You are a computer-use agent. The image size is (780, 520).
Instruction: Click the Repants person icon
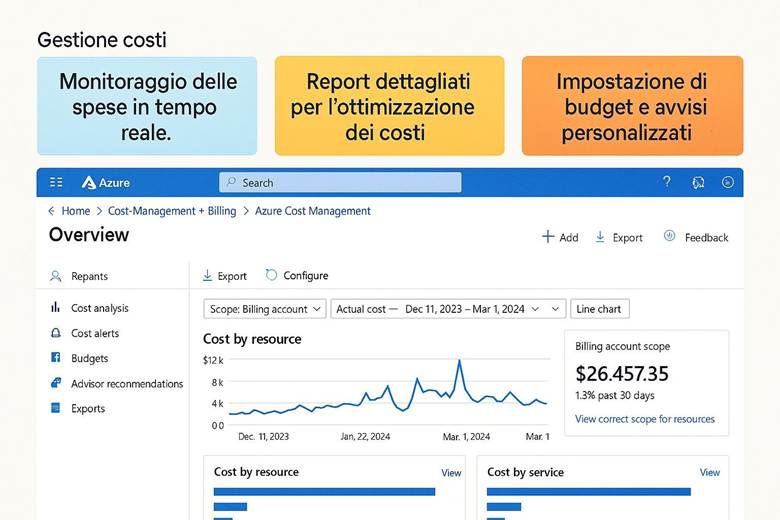[56, 276]
